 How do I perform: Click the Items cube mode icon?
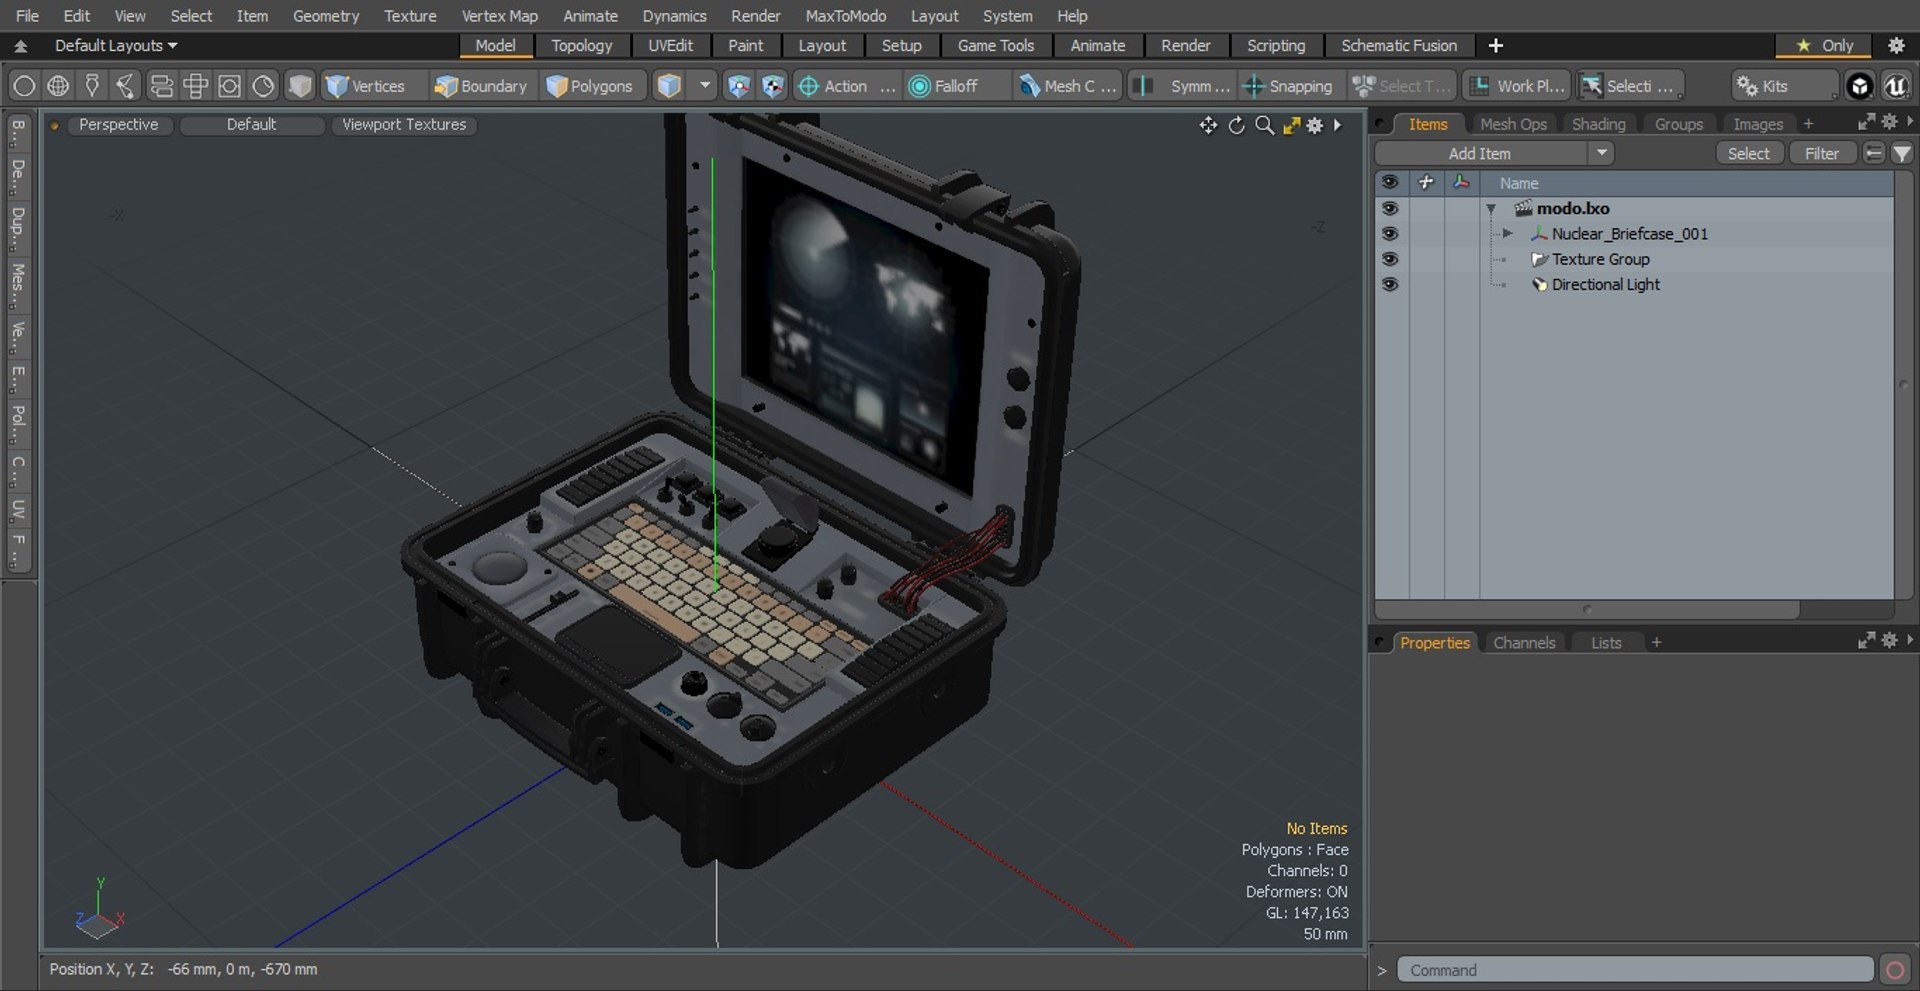pos(669,86)
